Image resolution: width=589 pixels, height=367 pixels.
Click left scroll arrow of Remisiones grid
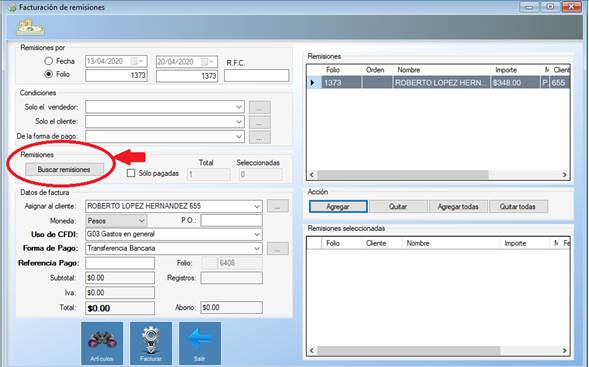click(312, 175)
